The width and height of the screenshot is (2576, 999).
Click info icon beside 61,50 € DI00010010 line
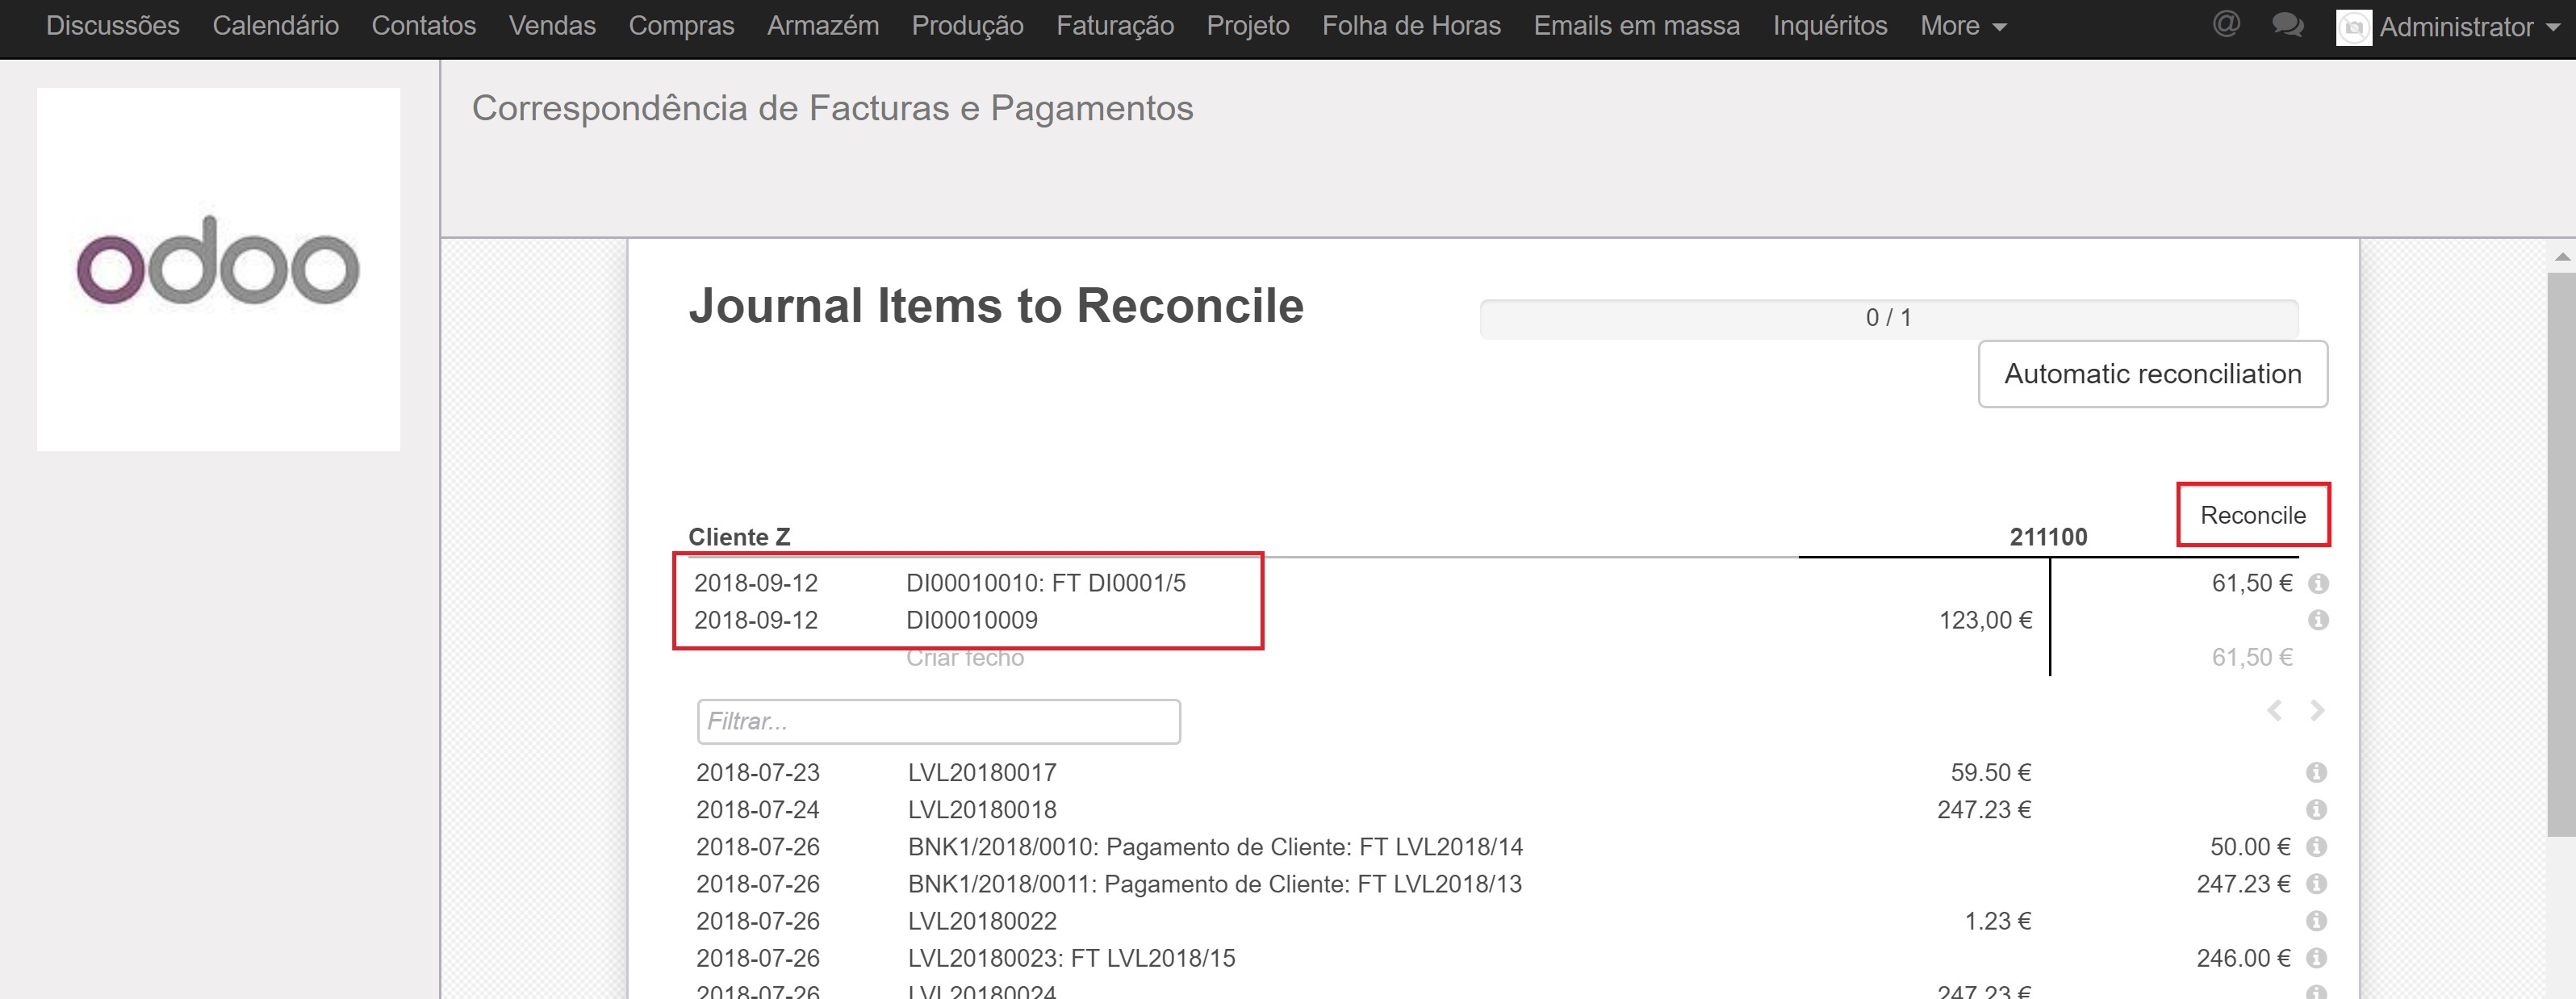(2318, 583)
